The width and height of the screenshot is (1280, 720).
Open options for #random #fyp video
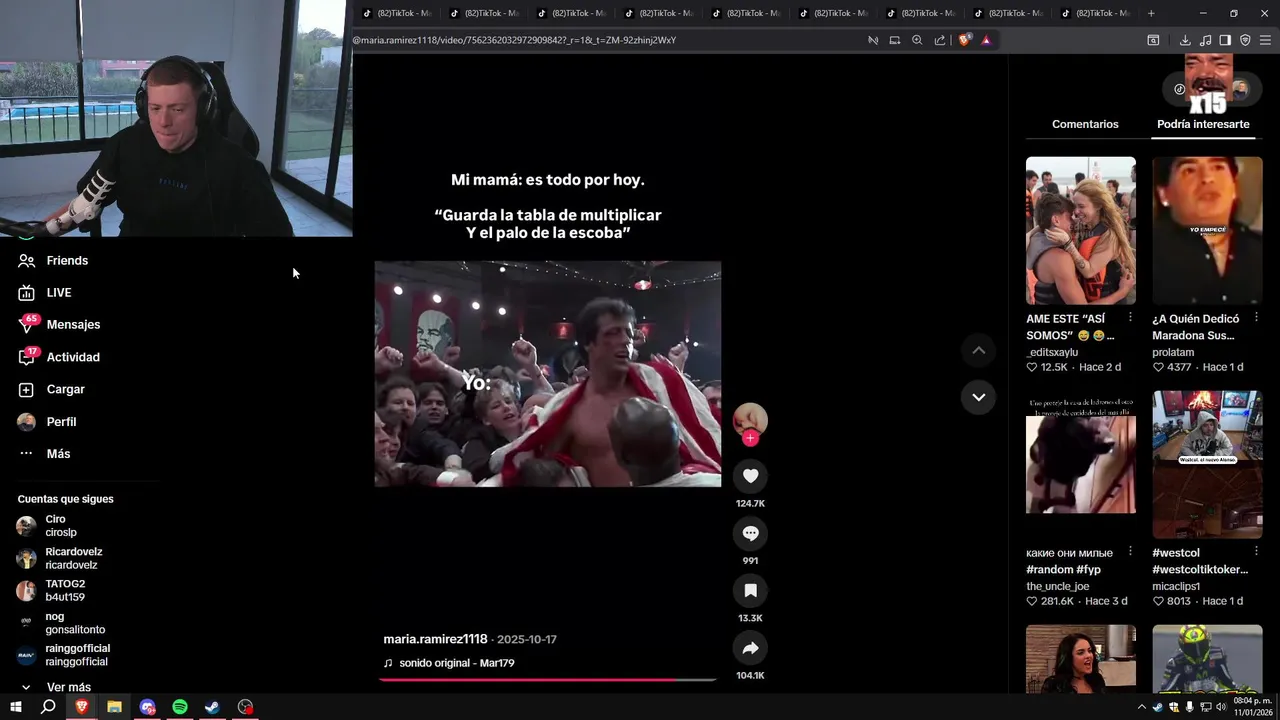click(1130, 551)
